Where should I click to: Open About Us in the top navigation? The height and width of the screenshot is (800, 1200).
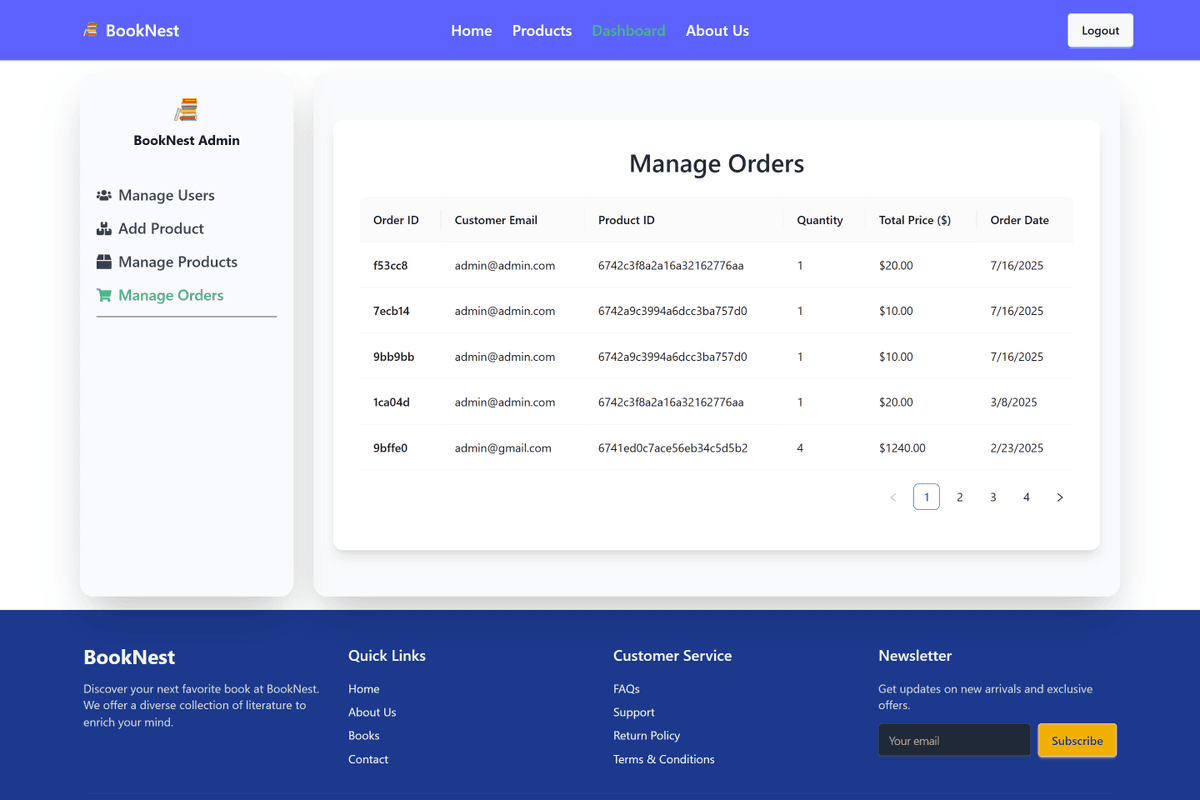coord(717,31)
